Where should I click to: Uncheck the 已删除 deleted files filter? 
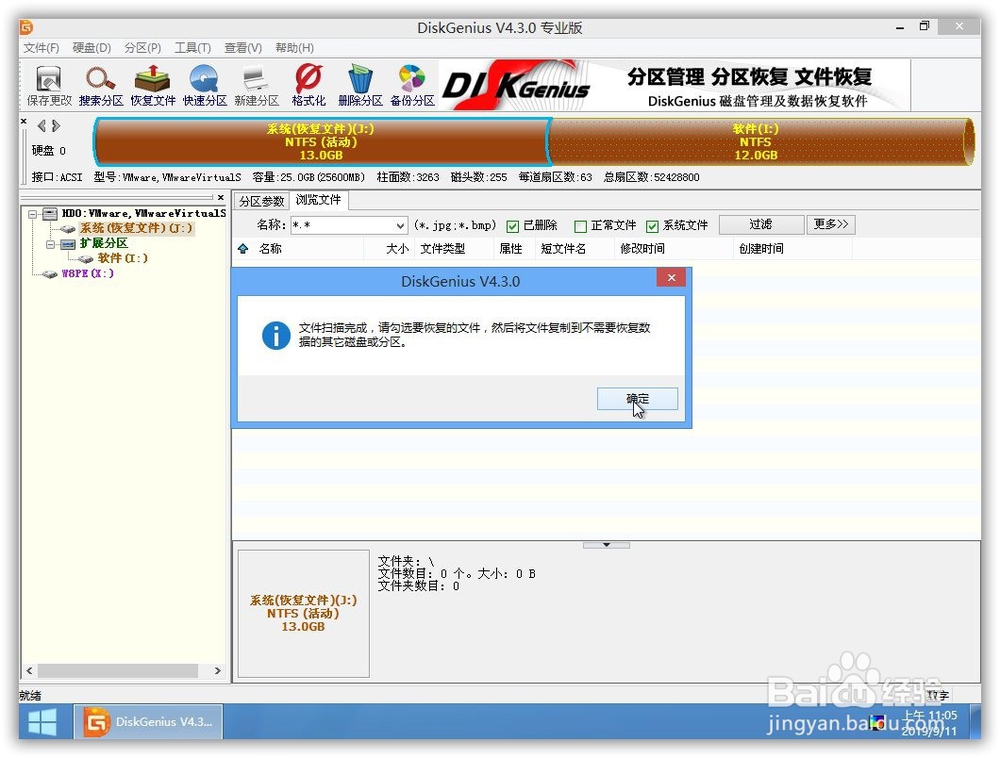click(x=512, y=225)
